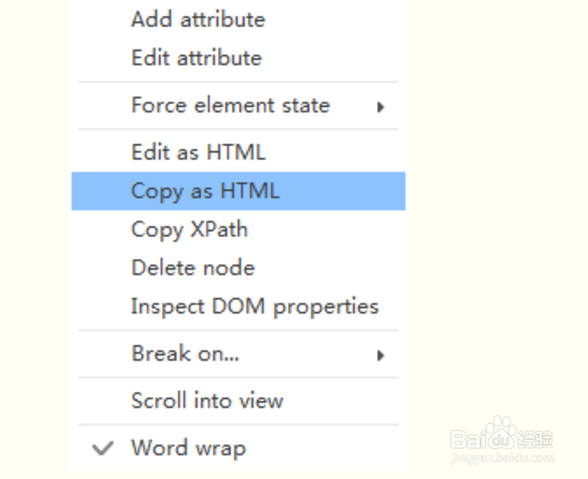
Task: Click the highlighted Copy as HTML item
Action: point(238,191)
